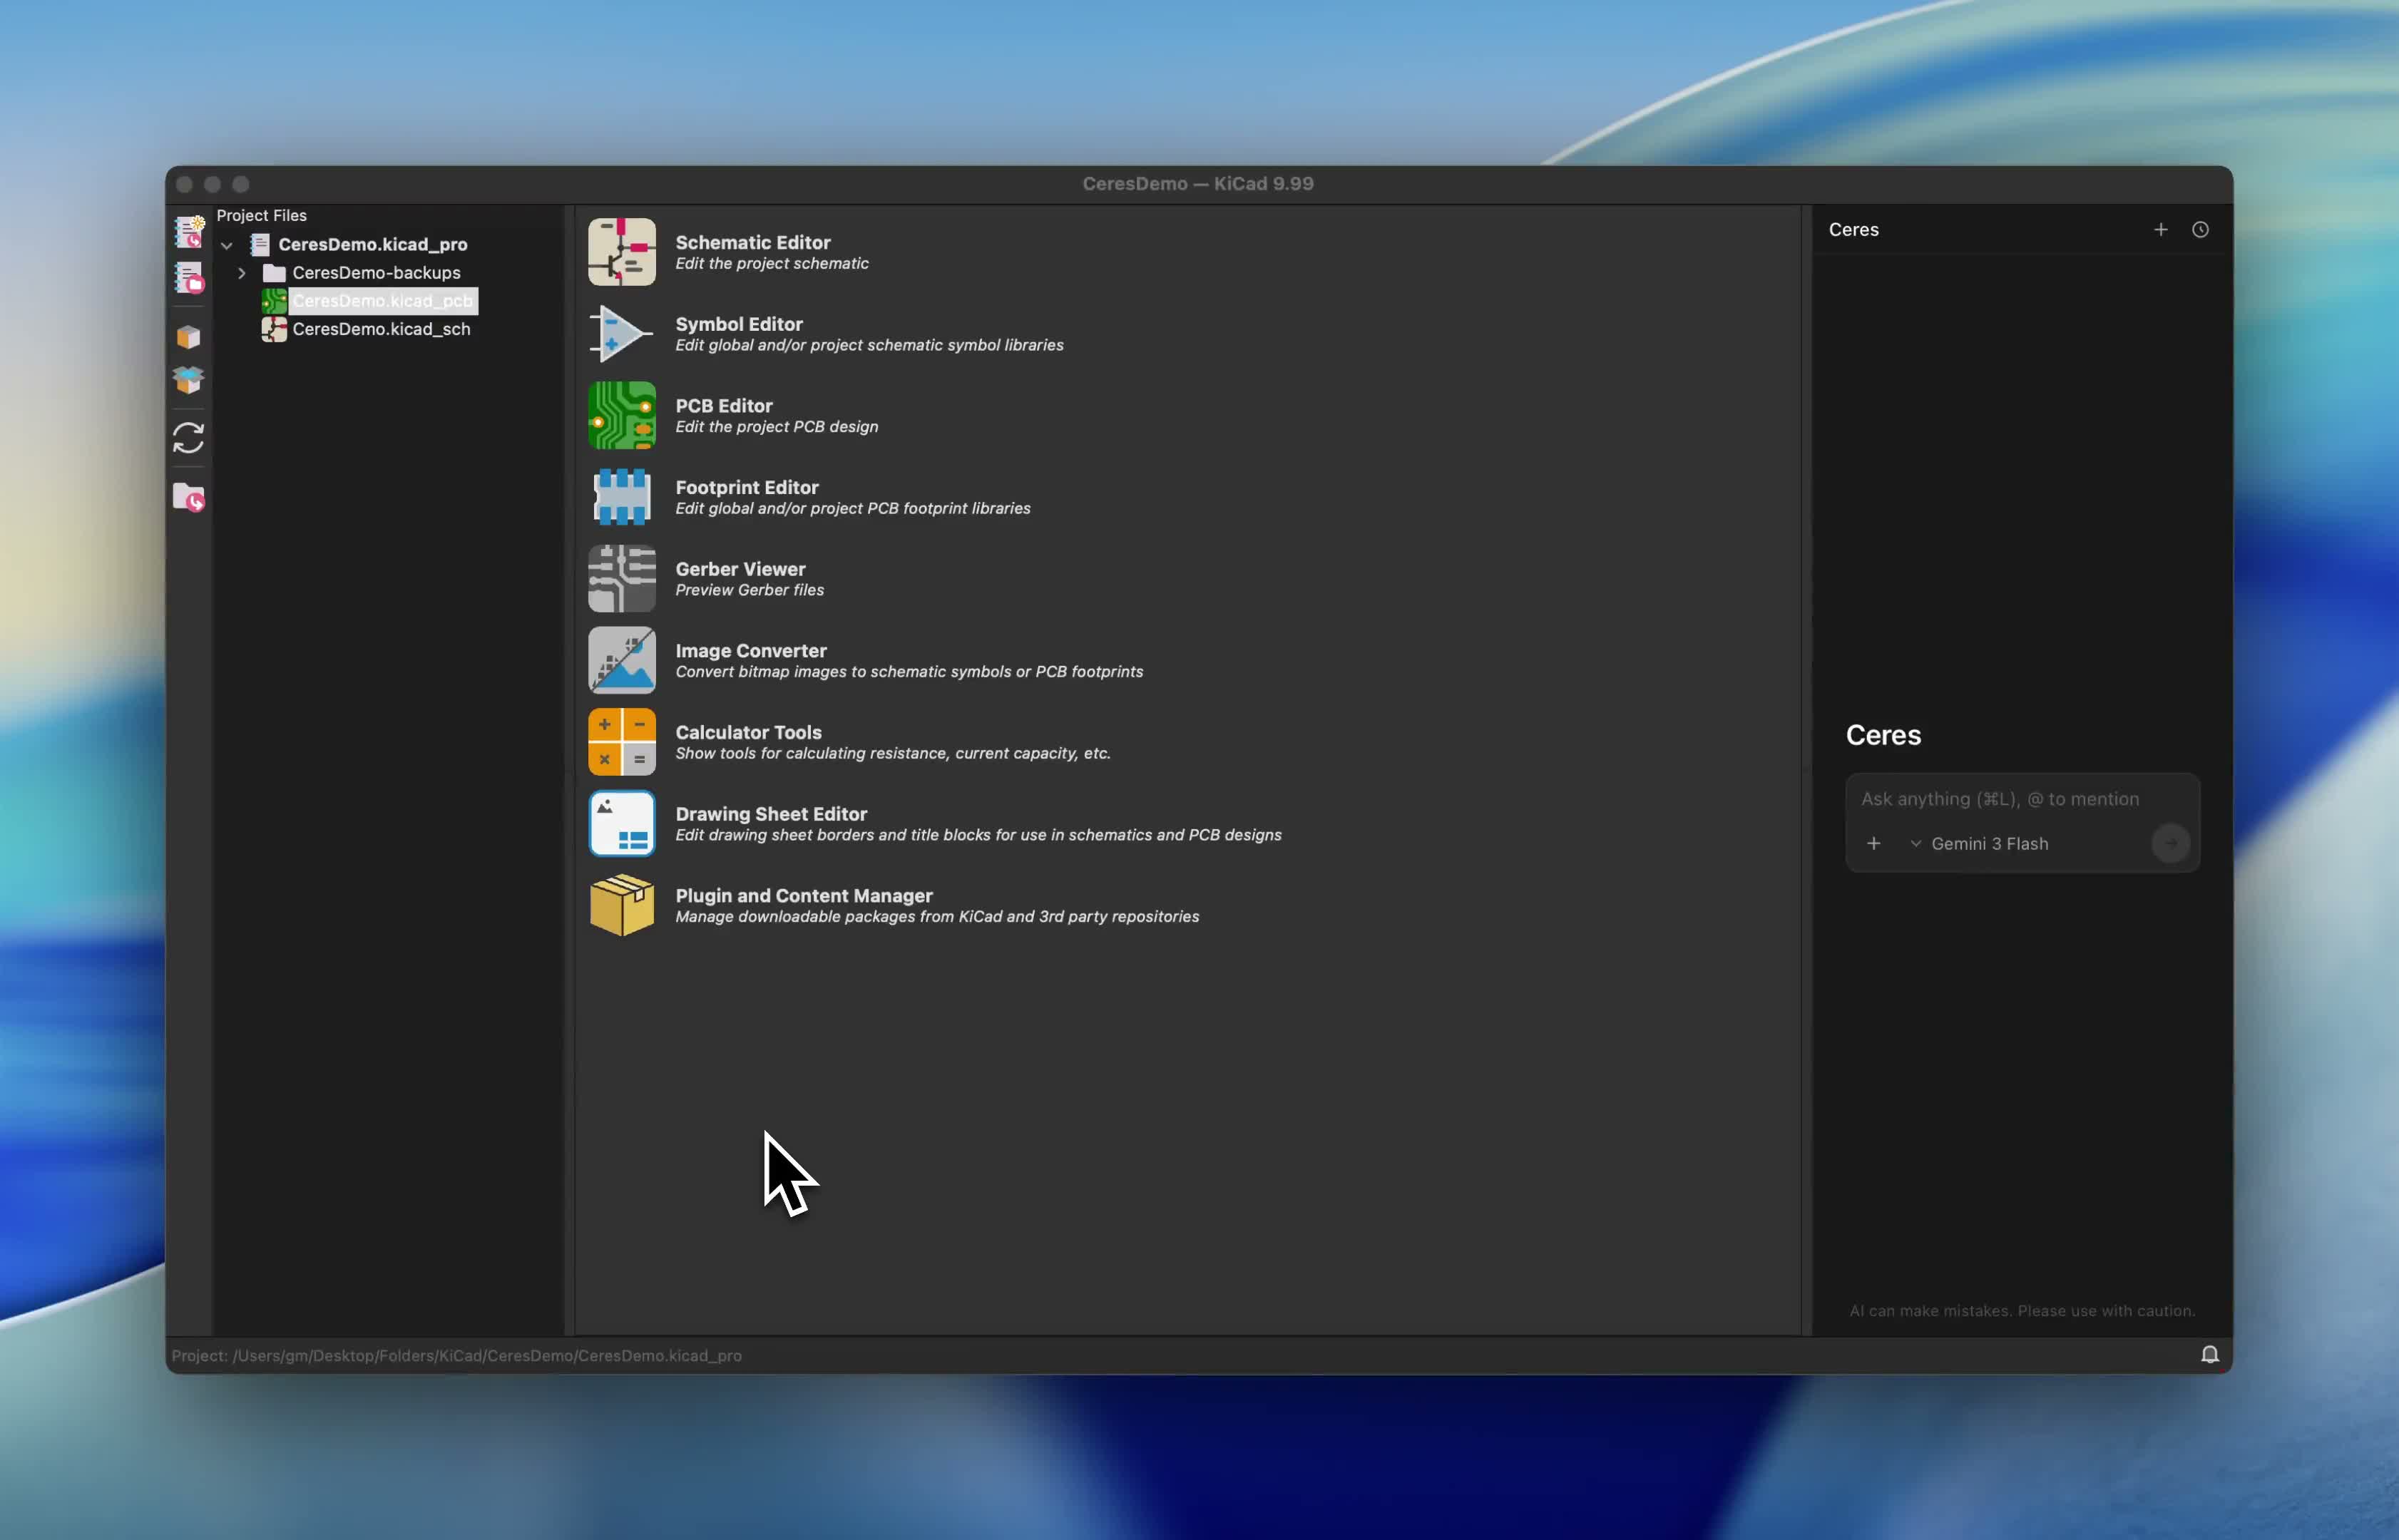Click the Archive Project box icon

click(x=188, y=337)
